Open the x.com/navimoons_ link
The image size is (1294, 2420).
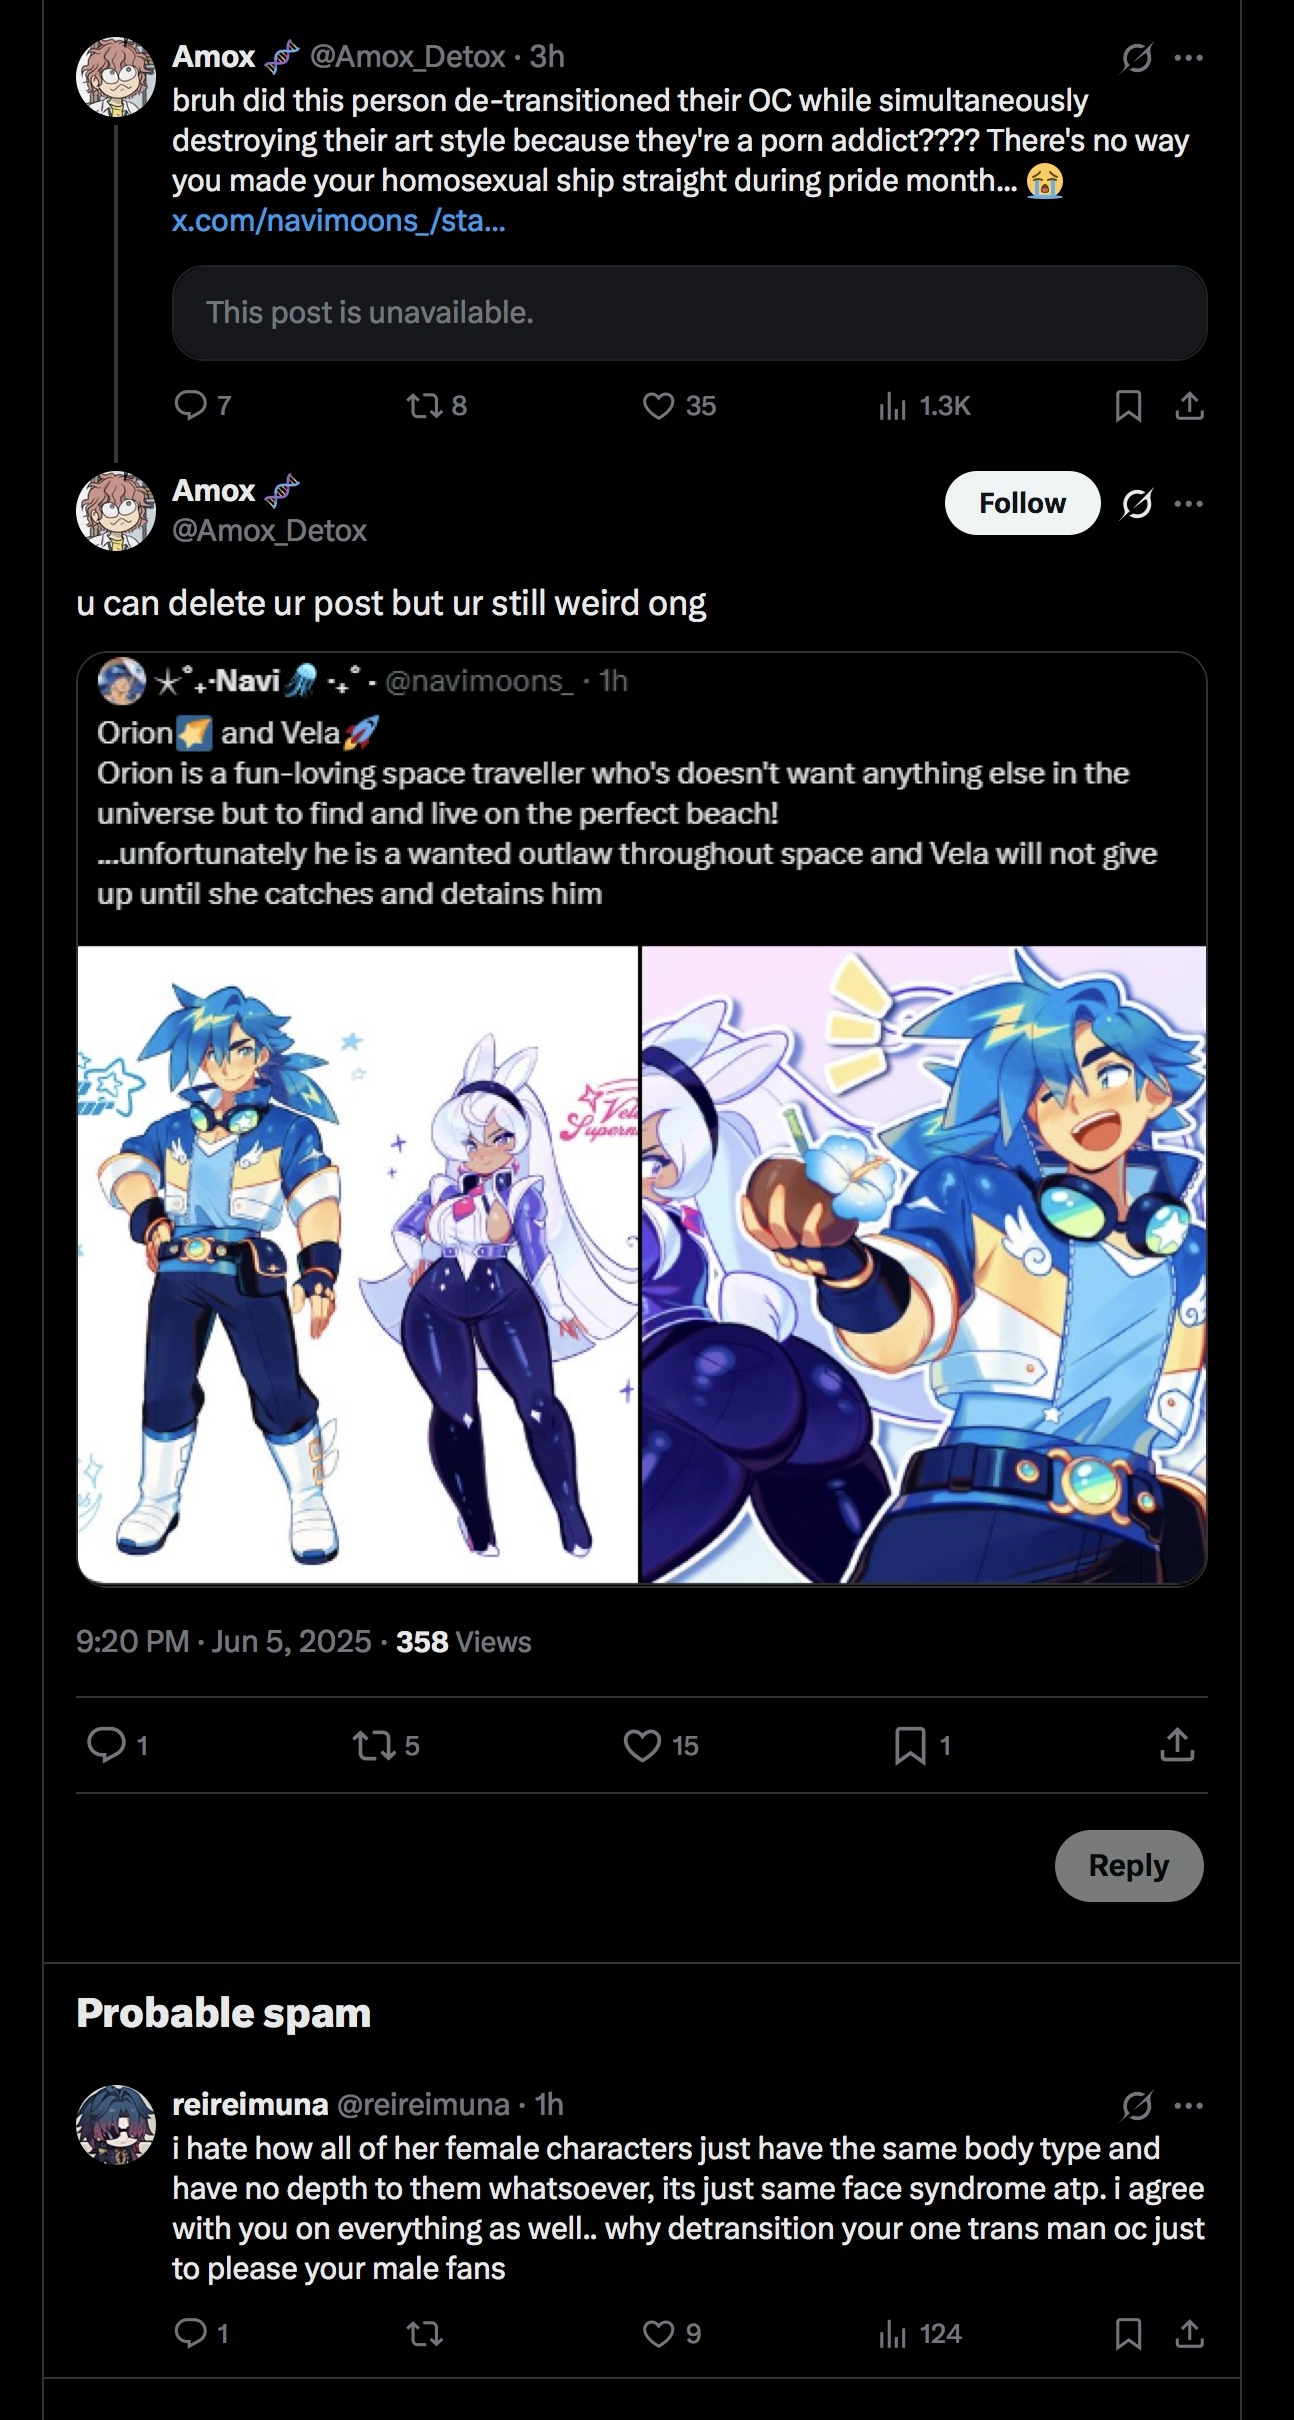(x=338, y=220)
